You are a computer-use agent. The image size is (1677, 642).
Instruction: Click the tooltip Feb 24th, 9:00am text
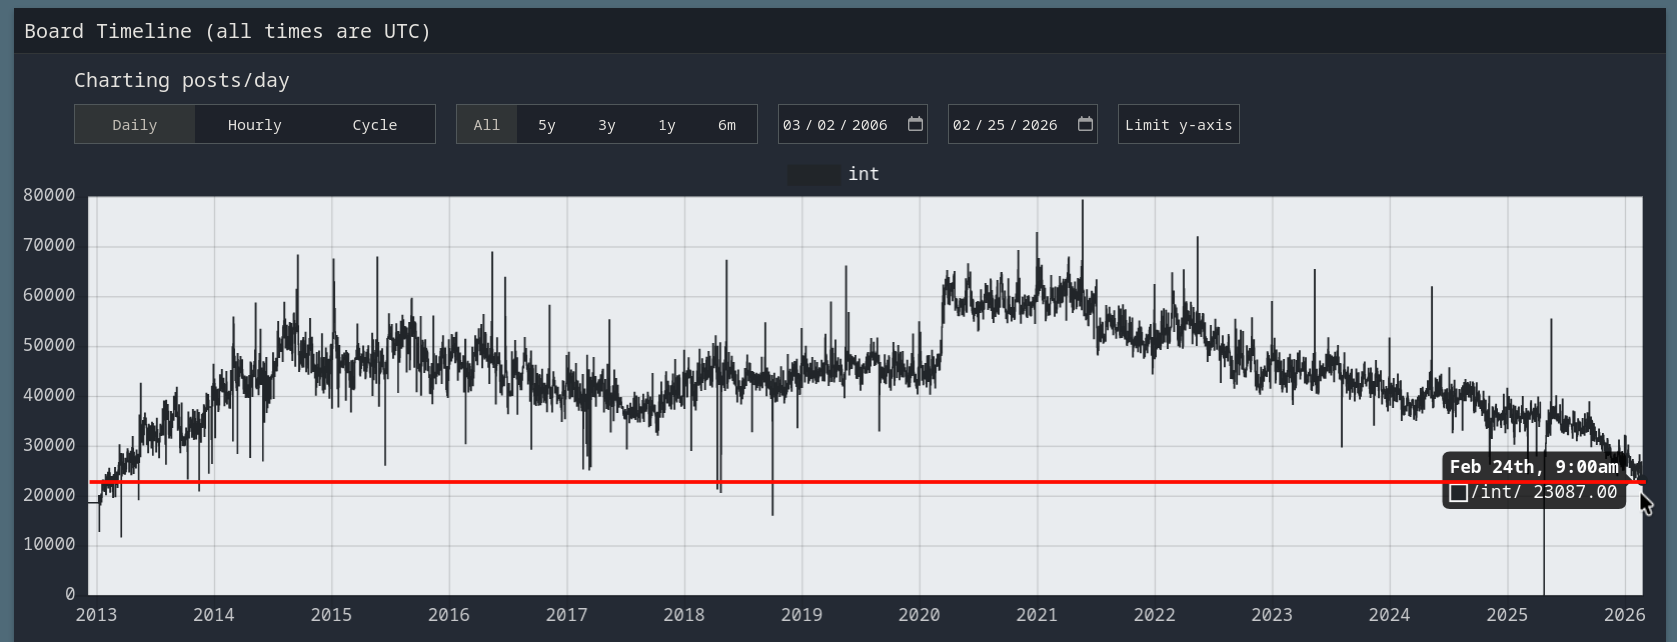tap(1534, 467)
